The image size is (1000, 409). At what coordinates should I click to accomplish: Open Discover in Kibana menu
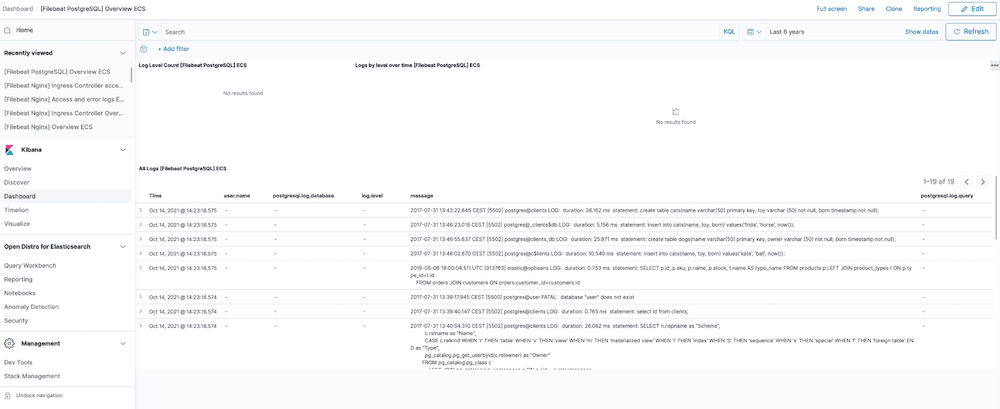pyautogui.click(x=17, y=182)
